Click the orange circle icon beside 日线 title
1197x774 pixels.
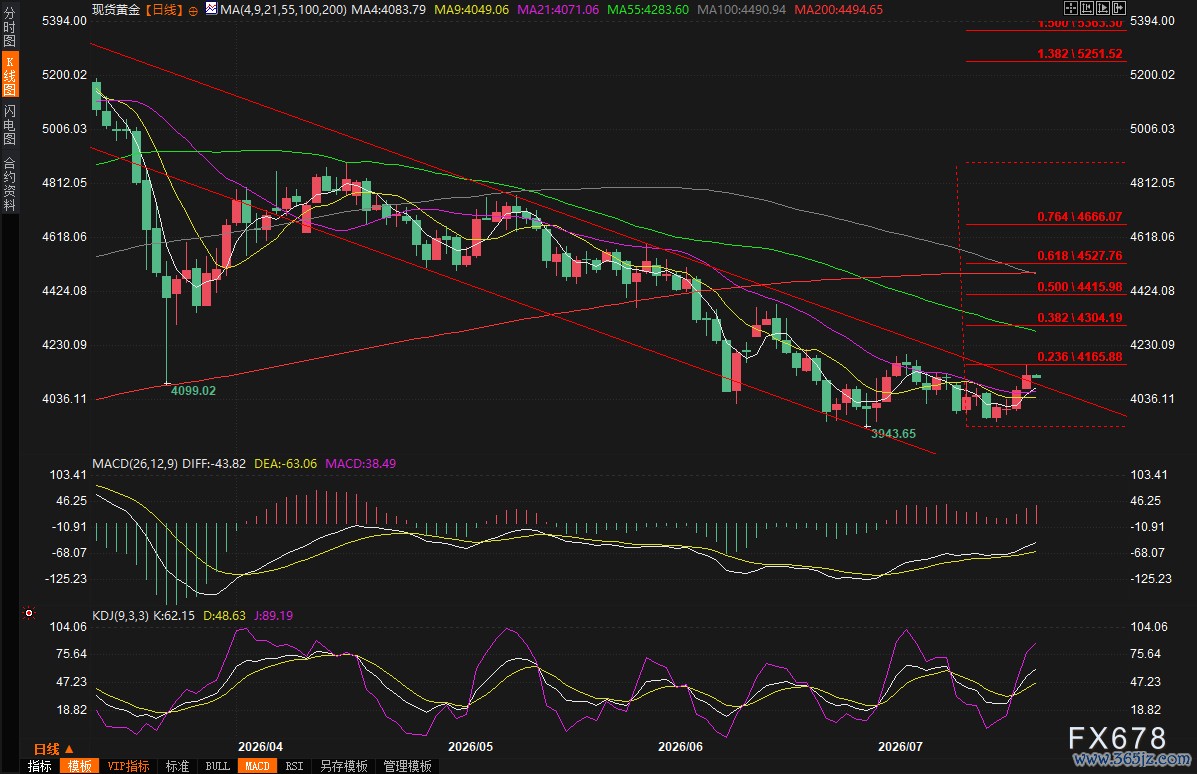click(193, 11)
